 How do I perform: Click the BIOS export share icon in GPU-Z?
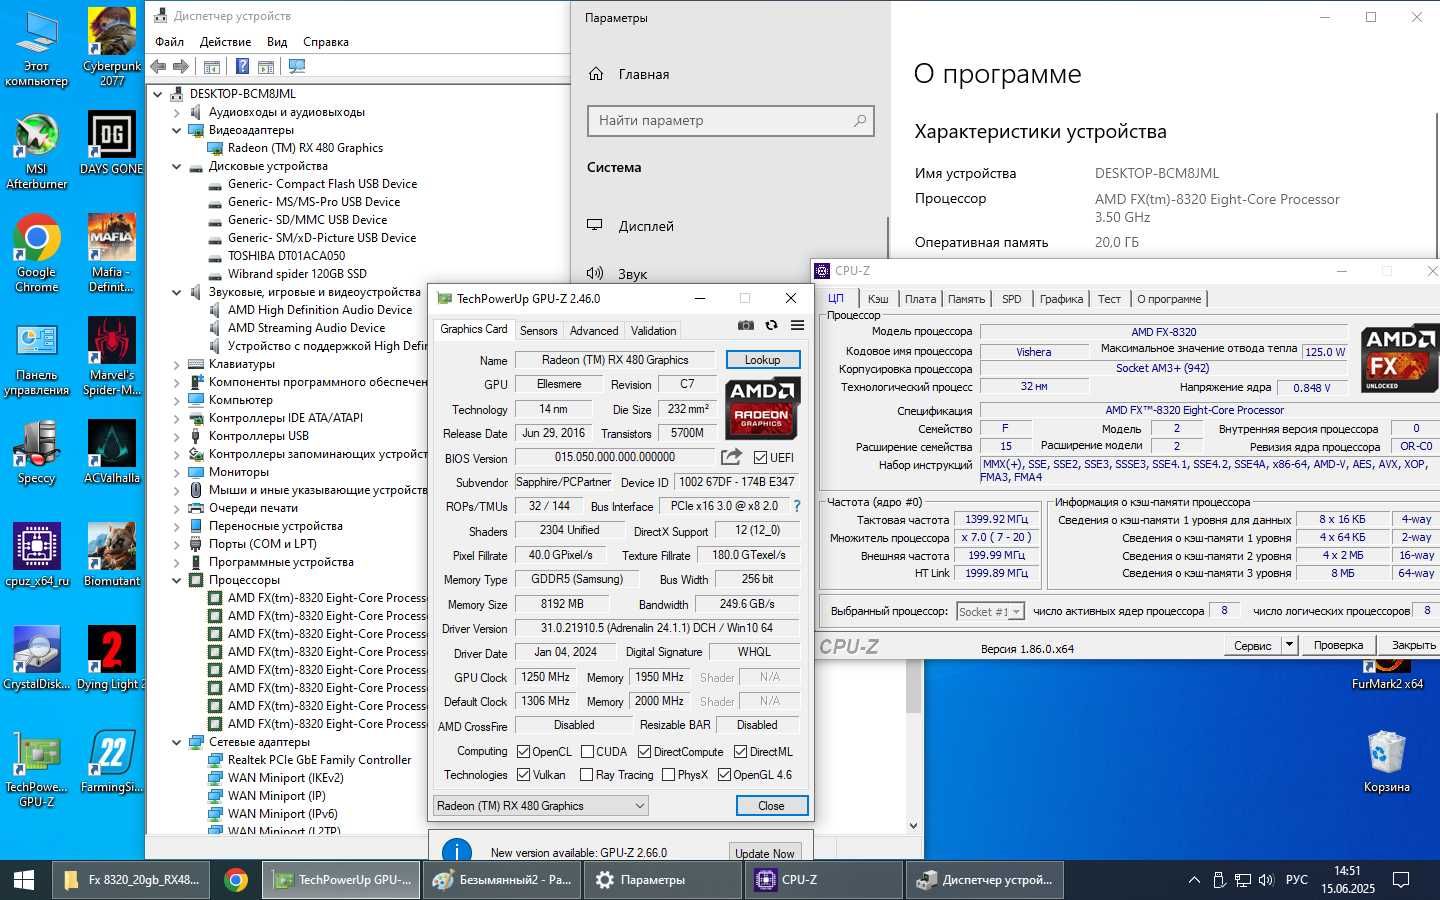[731, 457]
